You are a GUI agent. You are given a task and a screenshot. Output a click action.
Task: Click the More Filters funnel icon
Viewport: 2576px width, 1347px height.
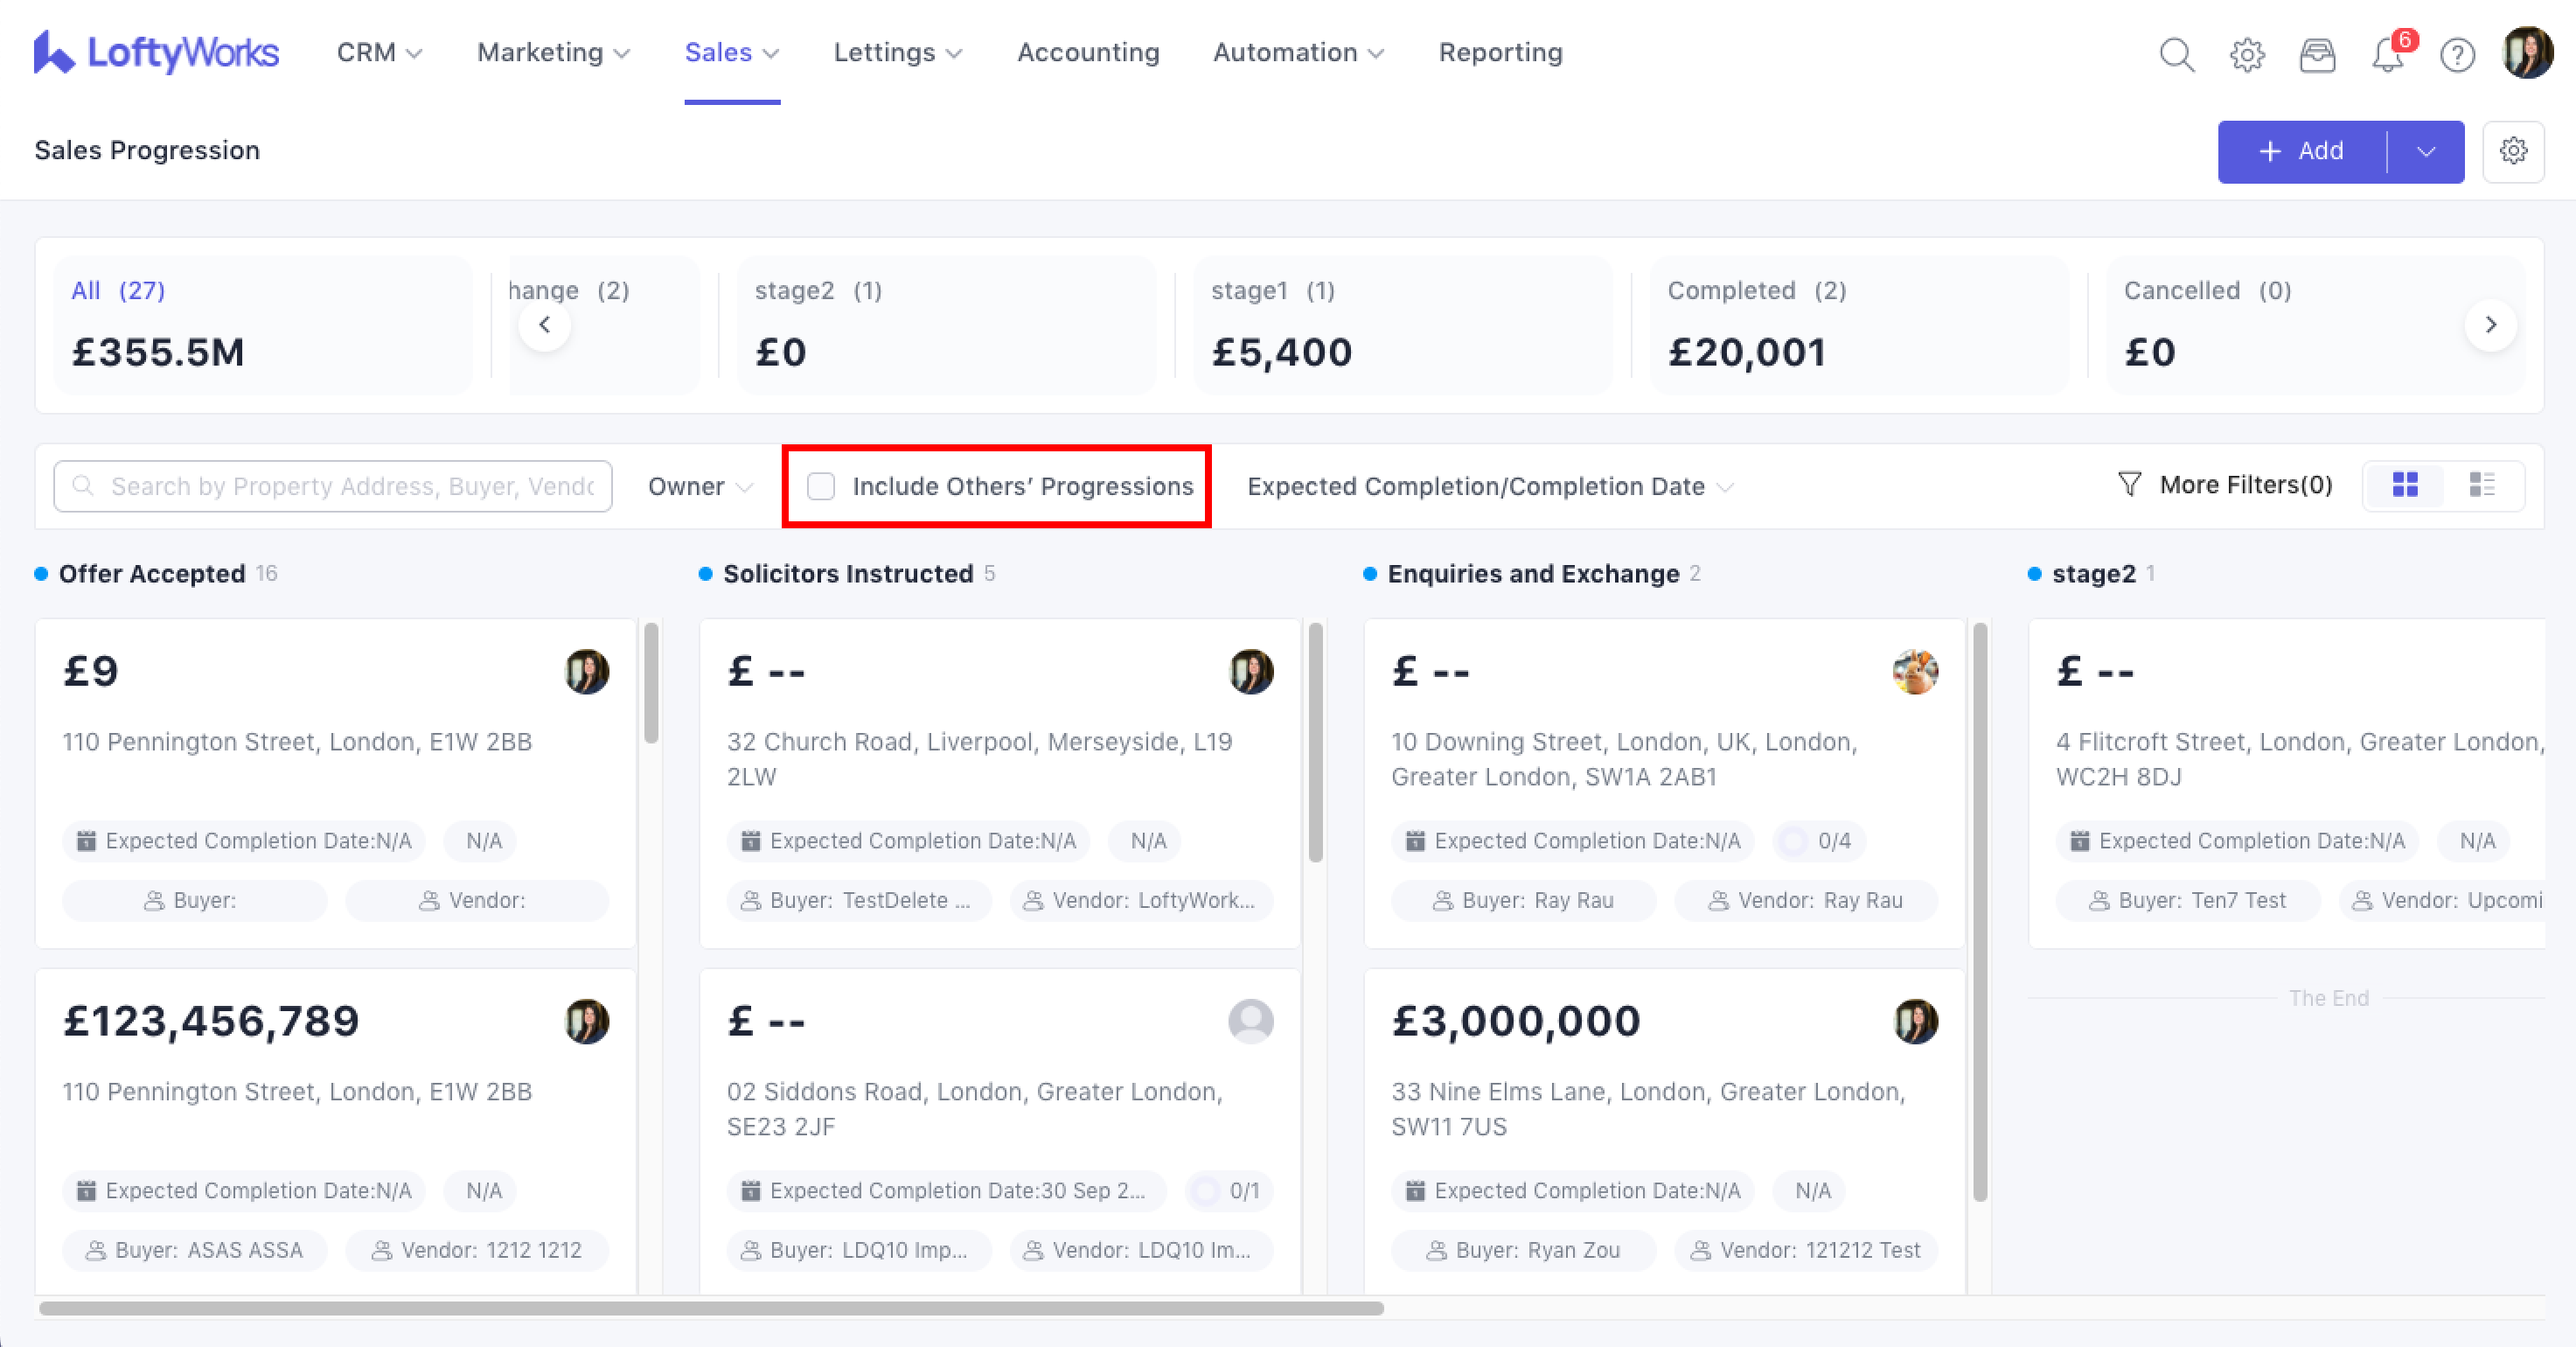coord(2129,485)
